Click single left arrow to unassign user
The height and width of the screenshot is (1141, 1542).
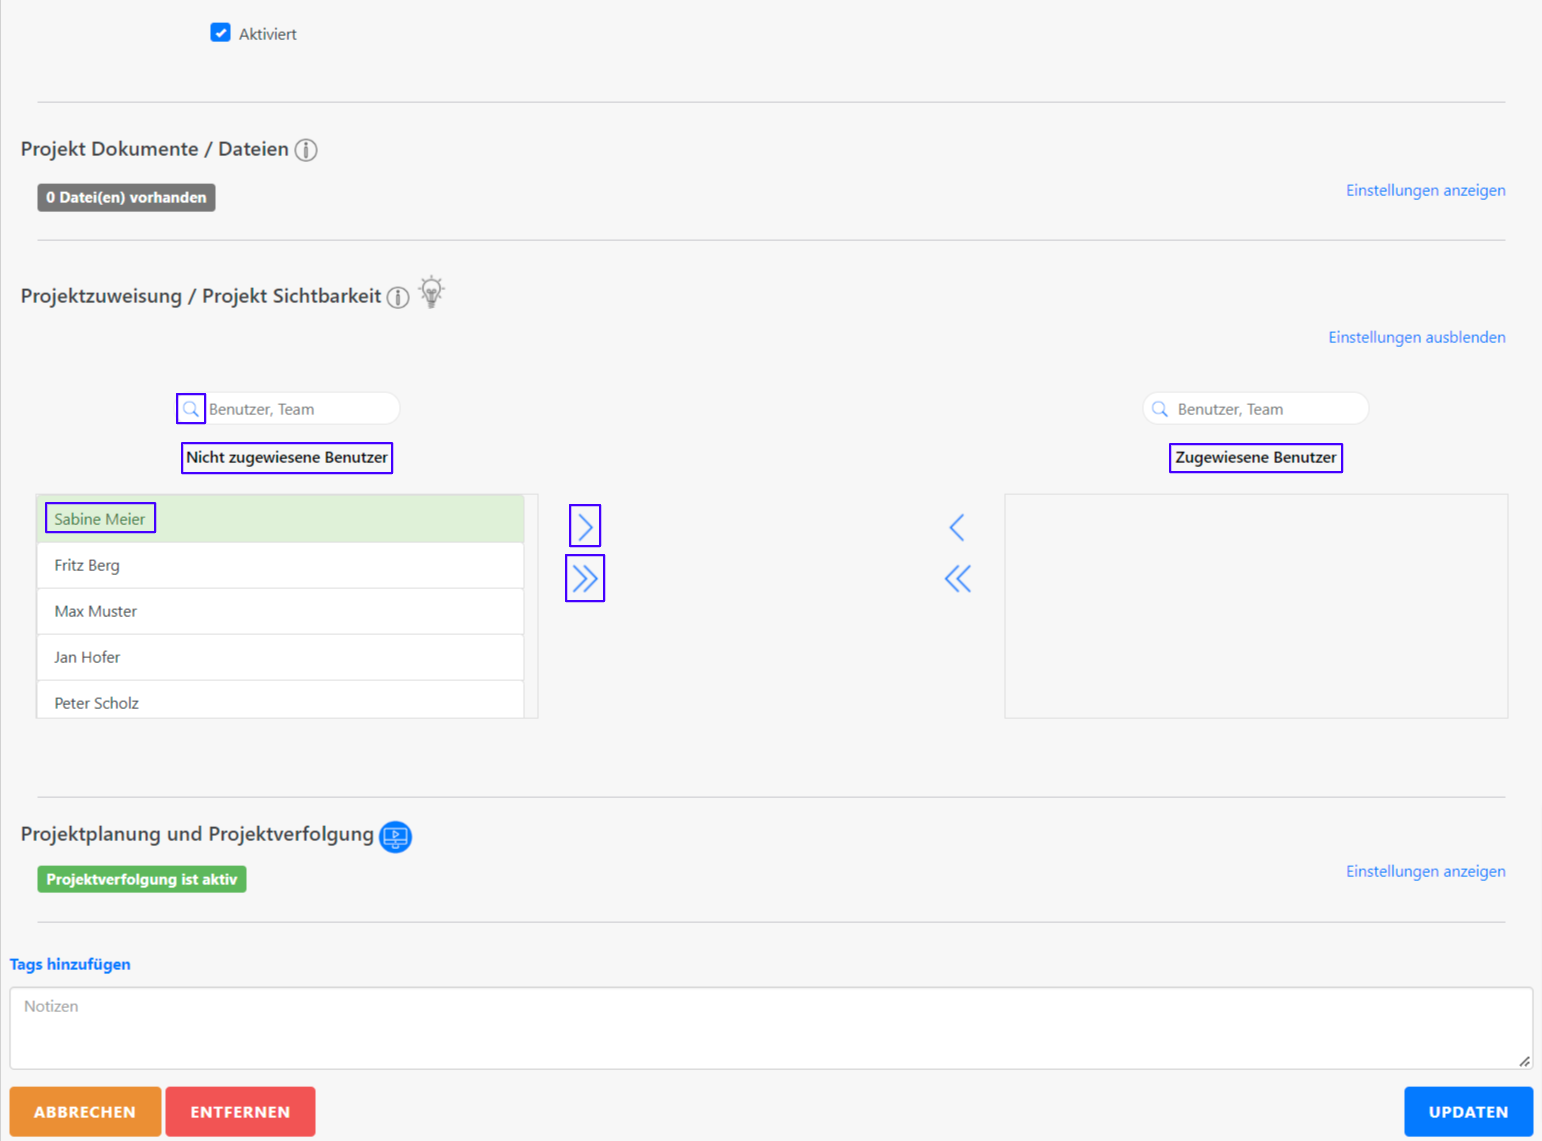point(957,527)
